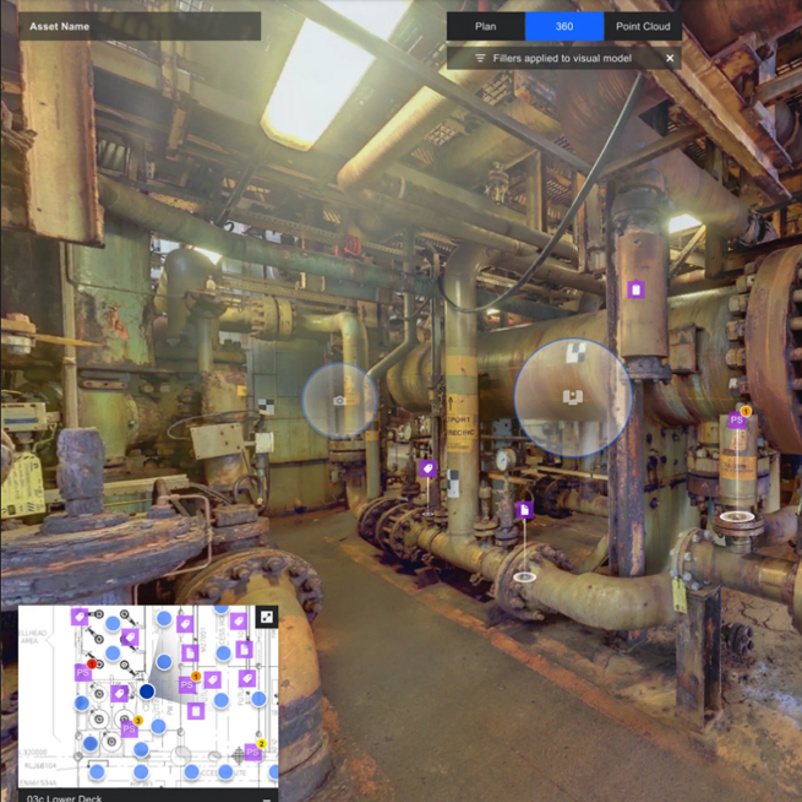Click the filter icon in the filters banner
This screenshot has width=802, height=802.
click(480, 58)
